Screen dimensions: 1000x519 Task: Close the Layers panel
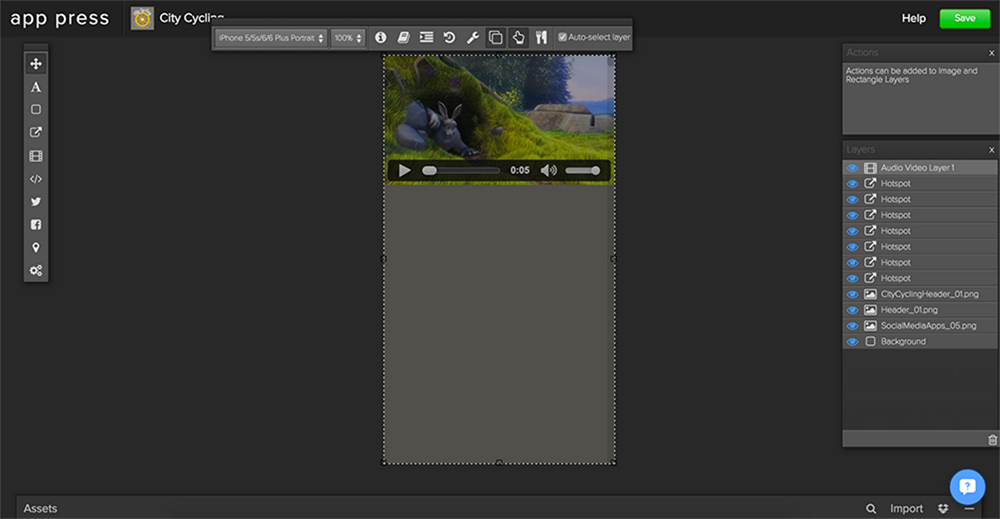coord(992,150)
